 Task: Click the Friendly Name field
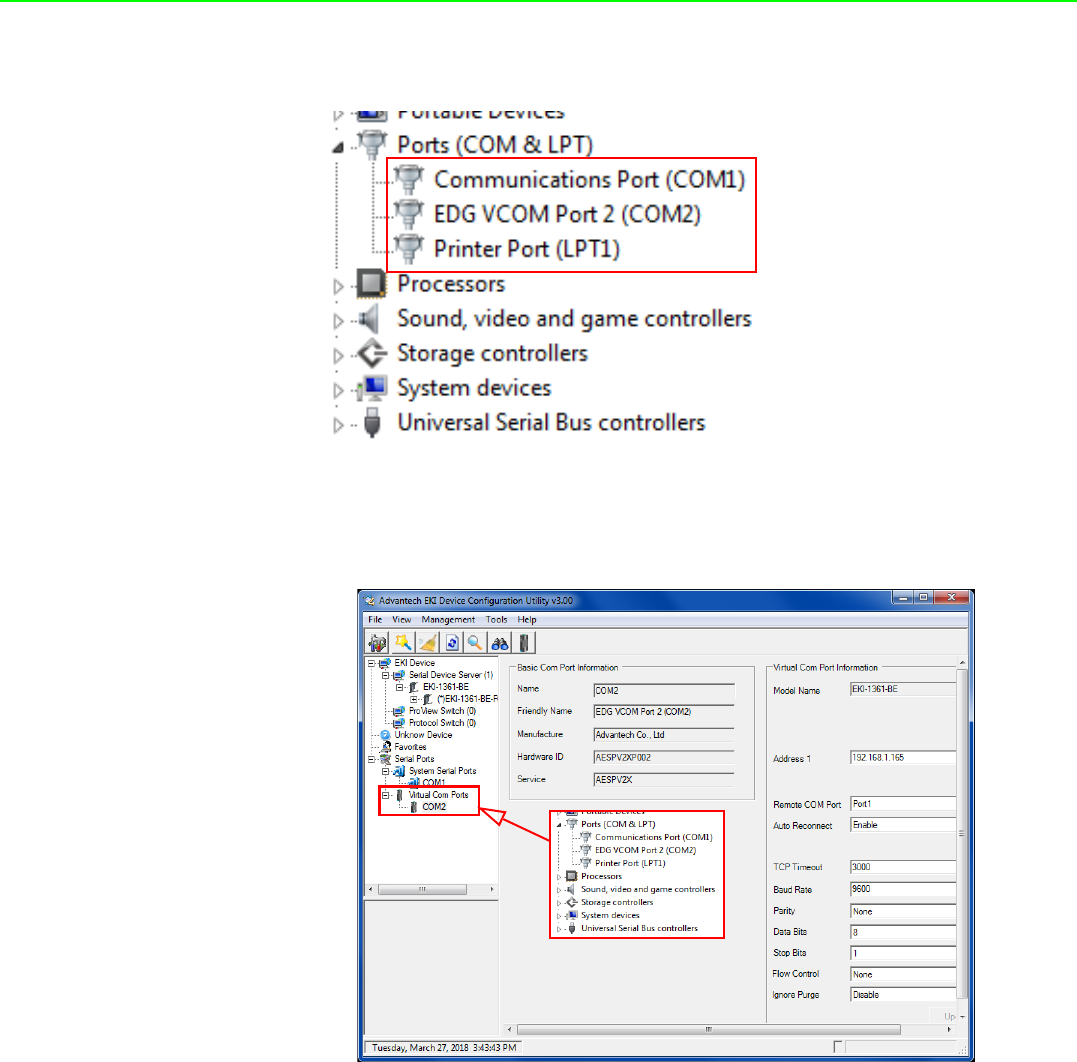coord(664,712)
